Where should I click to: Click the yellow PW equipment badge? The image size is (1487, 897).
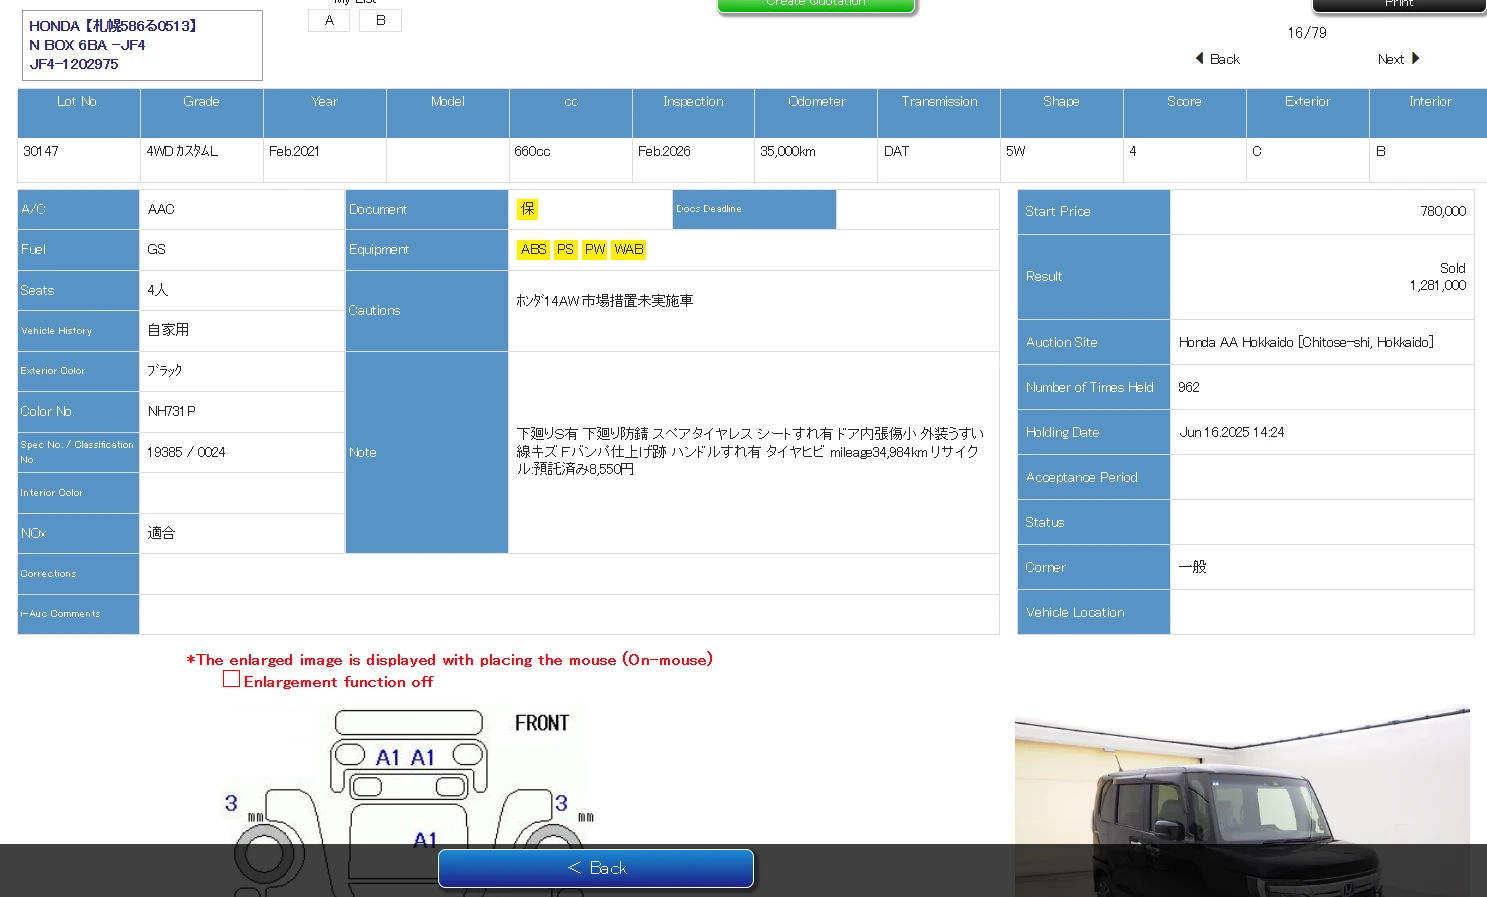click(595, 250)
